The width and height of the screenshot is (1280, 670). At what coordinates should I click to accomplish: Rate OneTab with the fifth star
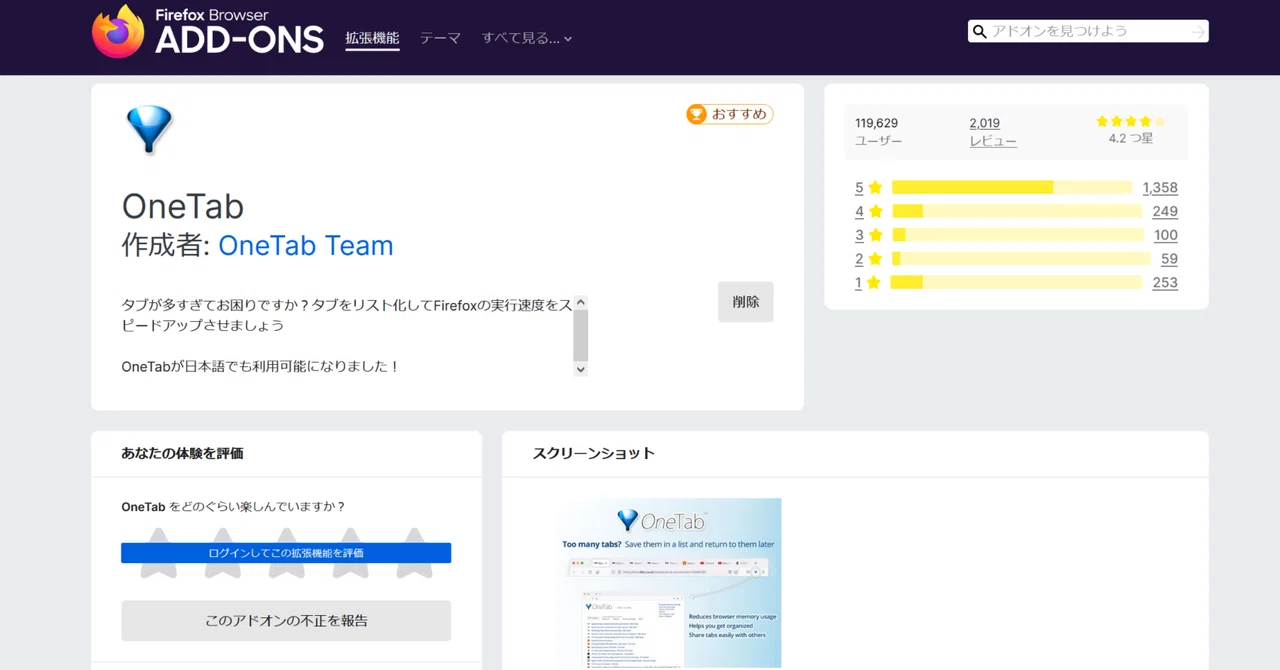point(414,553)
